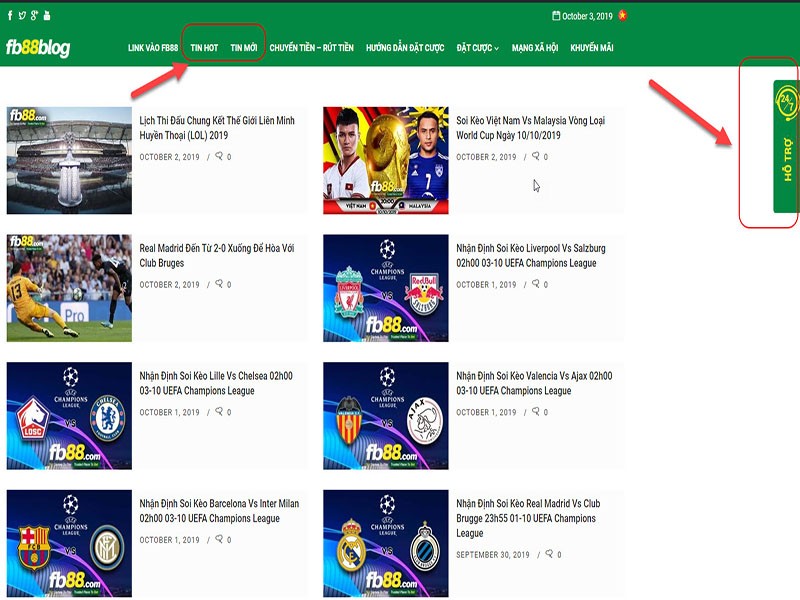Open the 24/7 Hỗ Trợ support widget
This screenshot has width=800, height=600.
coord(786,146)
